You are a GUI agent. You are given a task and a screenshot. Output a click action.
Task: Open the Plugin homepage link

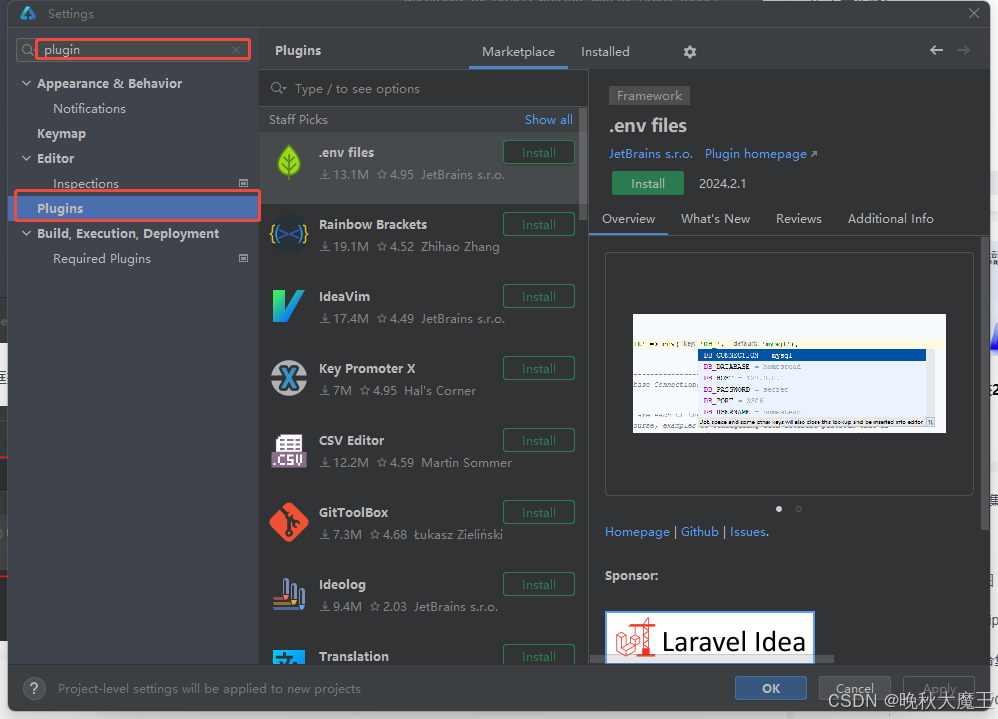coord(760,154)
